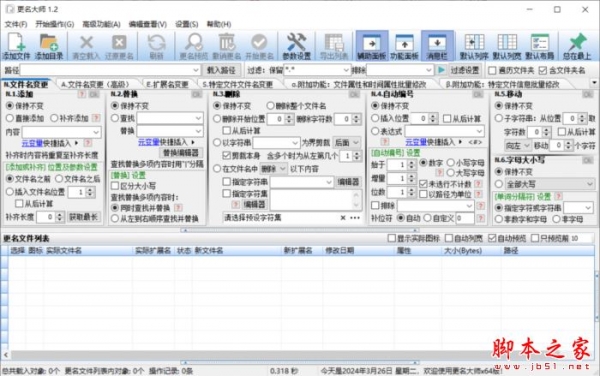This screenshot has width=600, height=376.
Task: Click the 默认列序 default column order icon
Action: (x=474, y=46)
